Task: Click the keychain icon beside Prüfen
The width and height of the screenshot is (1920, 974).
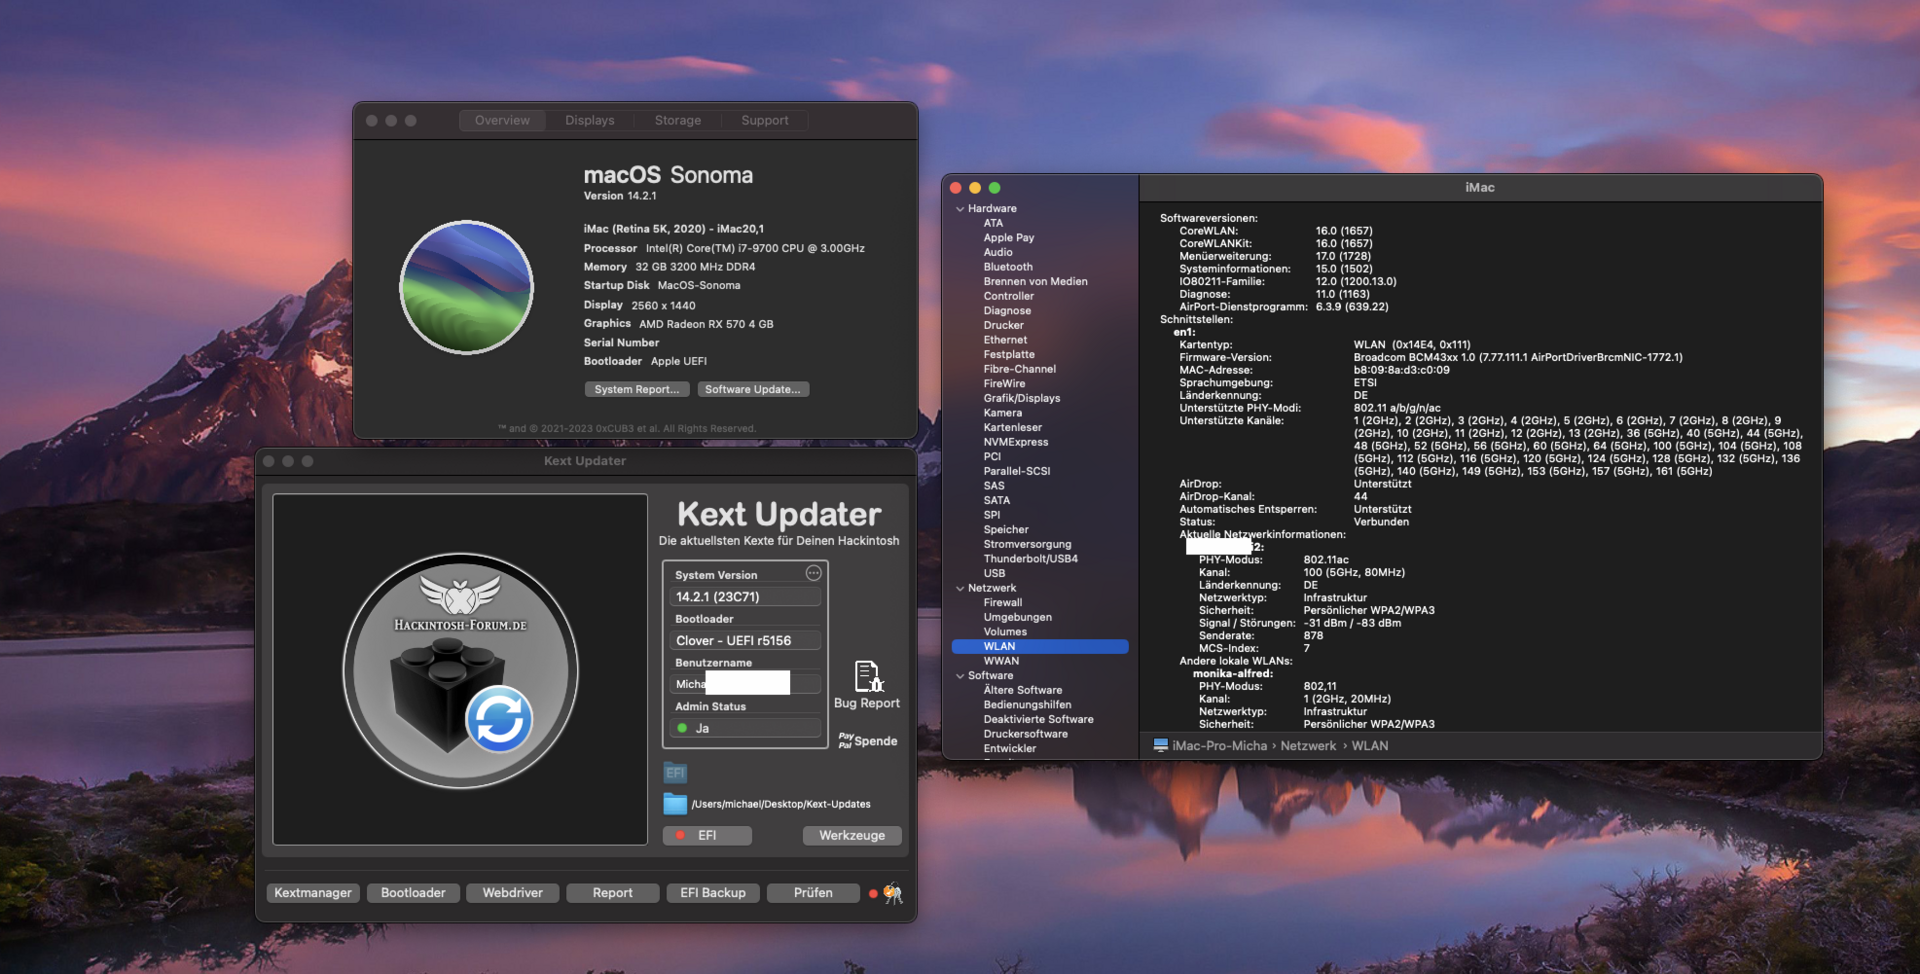Action: pos(893,893)
